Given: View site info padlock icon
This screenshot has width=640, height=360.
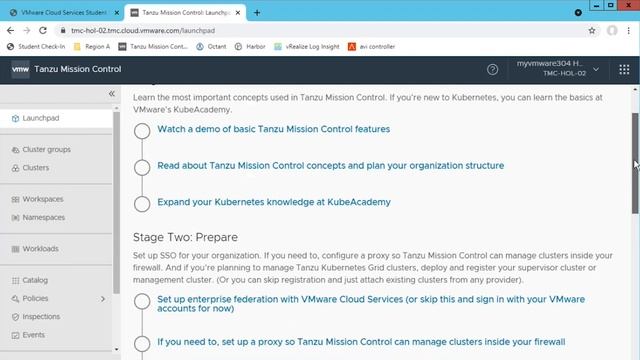Looking at the screenshot, I should 62,31.
